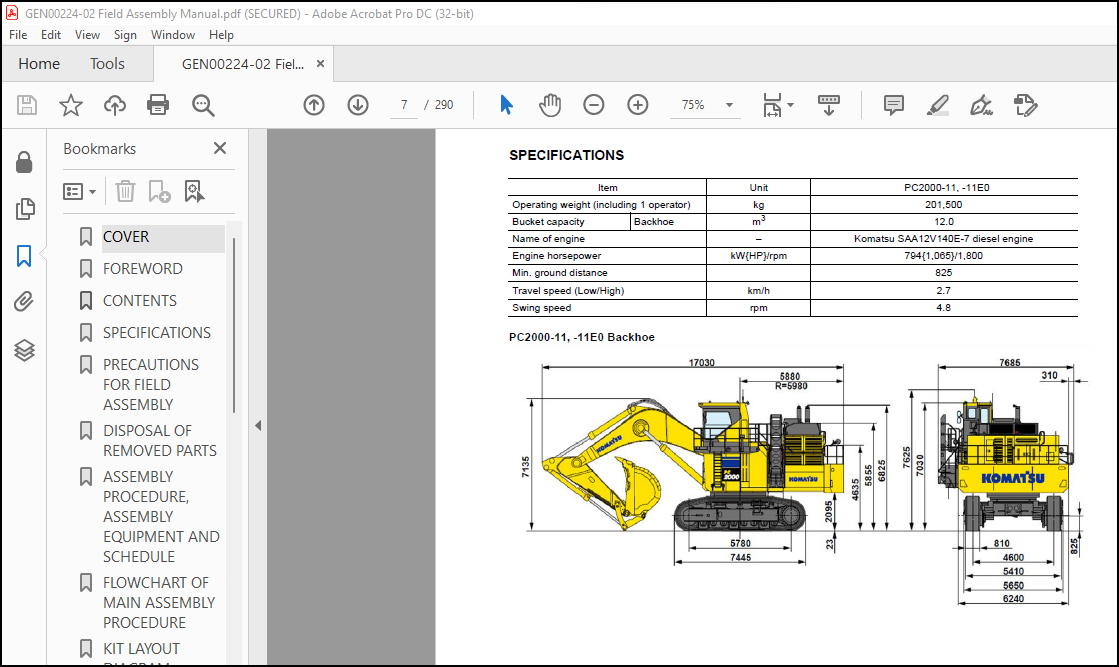Click Komatsu SAA12V140E-7 diesel engine cell

[943, 239]
